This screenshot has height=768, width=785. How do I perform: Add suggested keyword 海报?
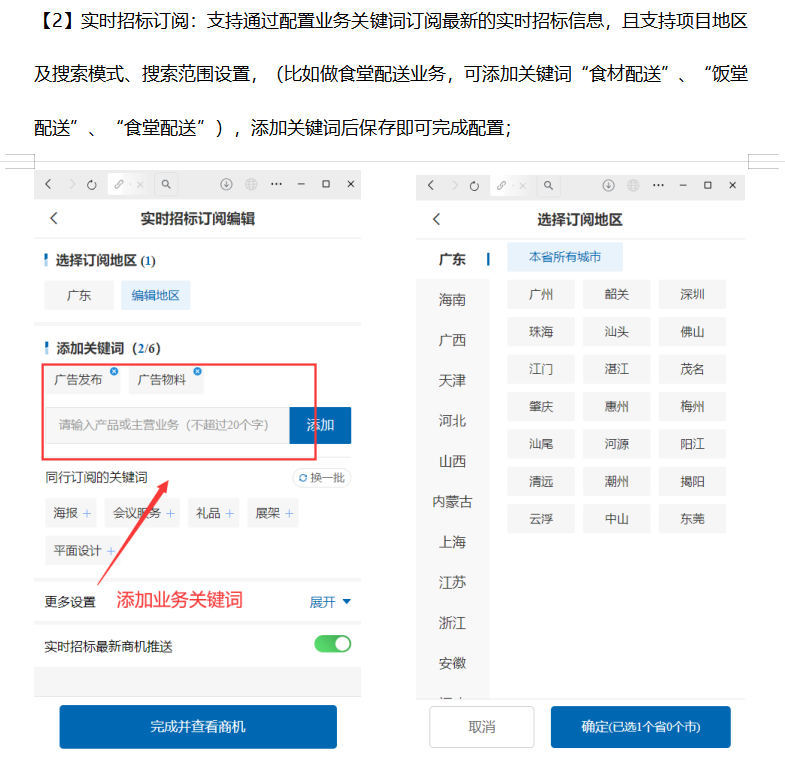click(x=73, y=514)
